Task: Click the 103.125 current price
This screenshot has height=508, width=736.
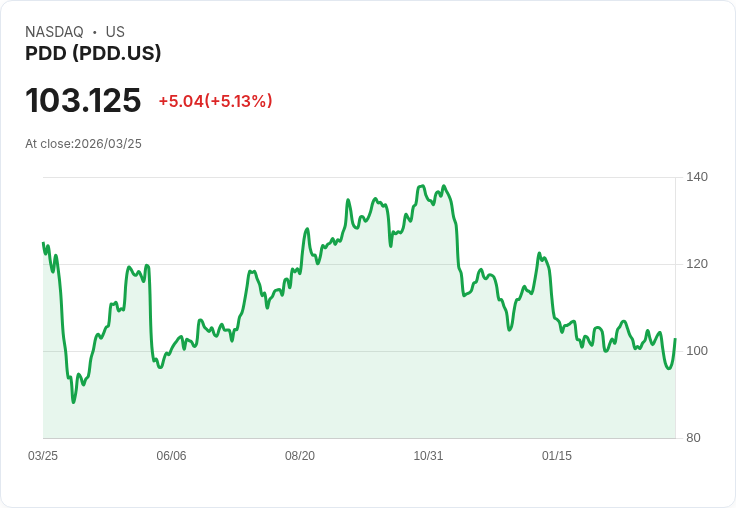Action: (83, 100)
